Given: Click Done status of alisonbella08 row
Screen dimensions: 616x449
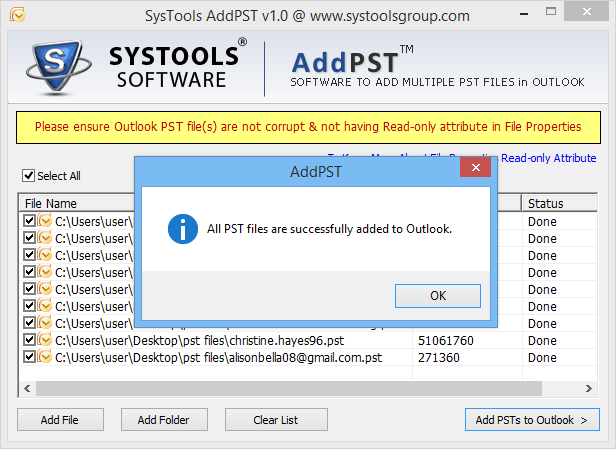Looking at the screenshot, I should click(542, 357).
